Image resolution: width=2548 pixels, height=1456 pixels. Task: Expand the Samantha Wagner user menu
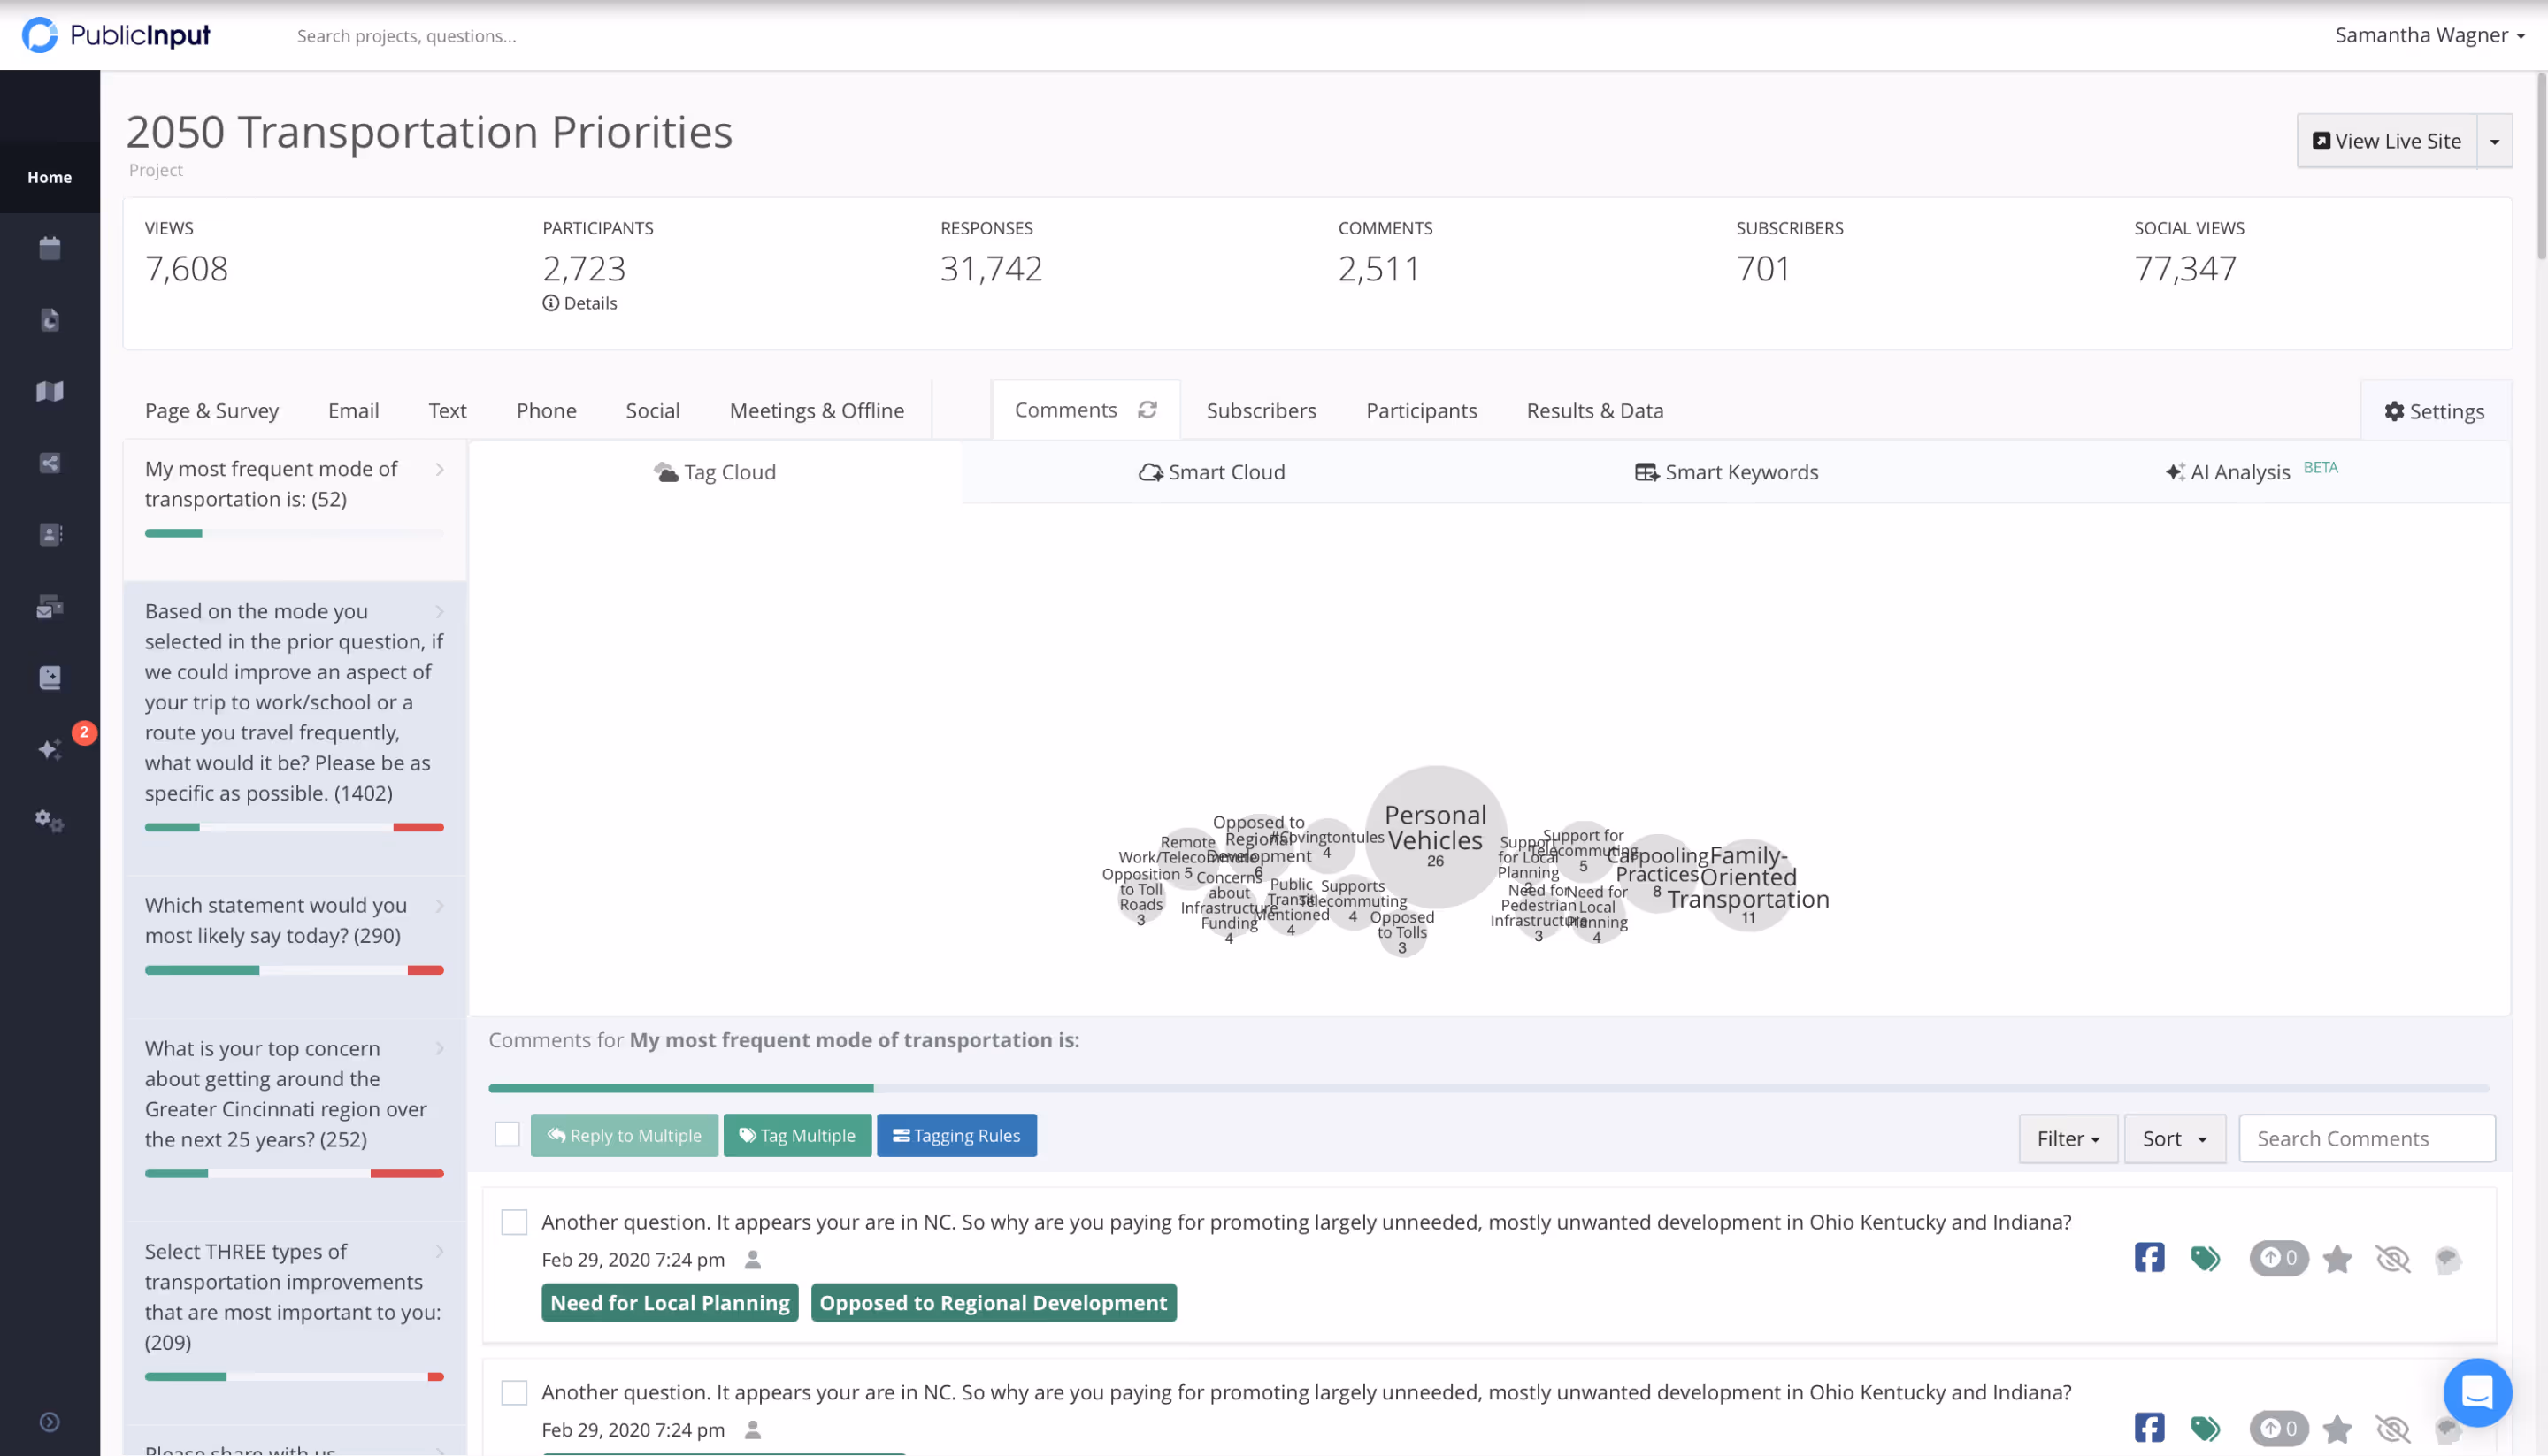tap(2429, 35)
